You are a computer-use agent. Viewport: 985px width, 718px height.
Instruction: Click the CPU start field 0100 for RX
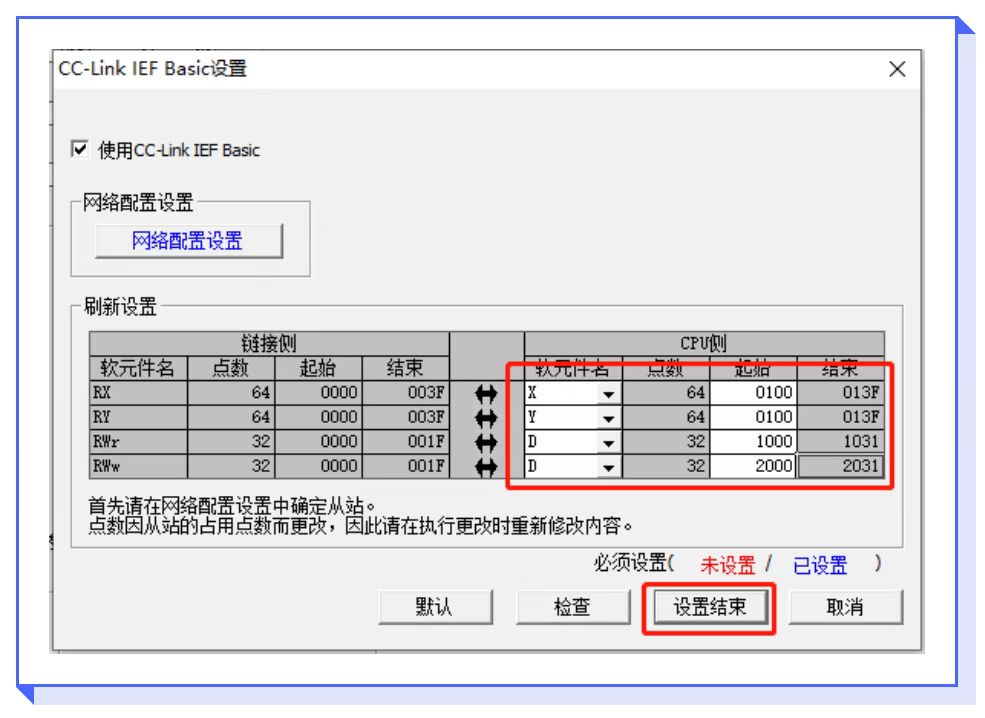pyautogui.click(x=753, y=393)
